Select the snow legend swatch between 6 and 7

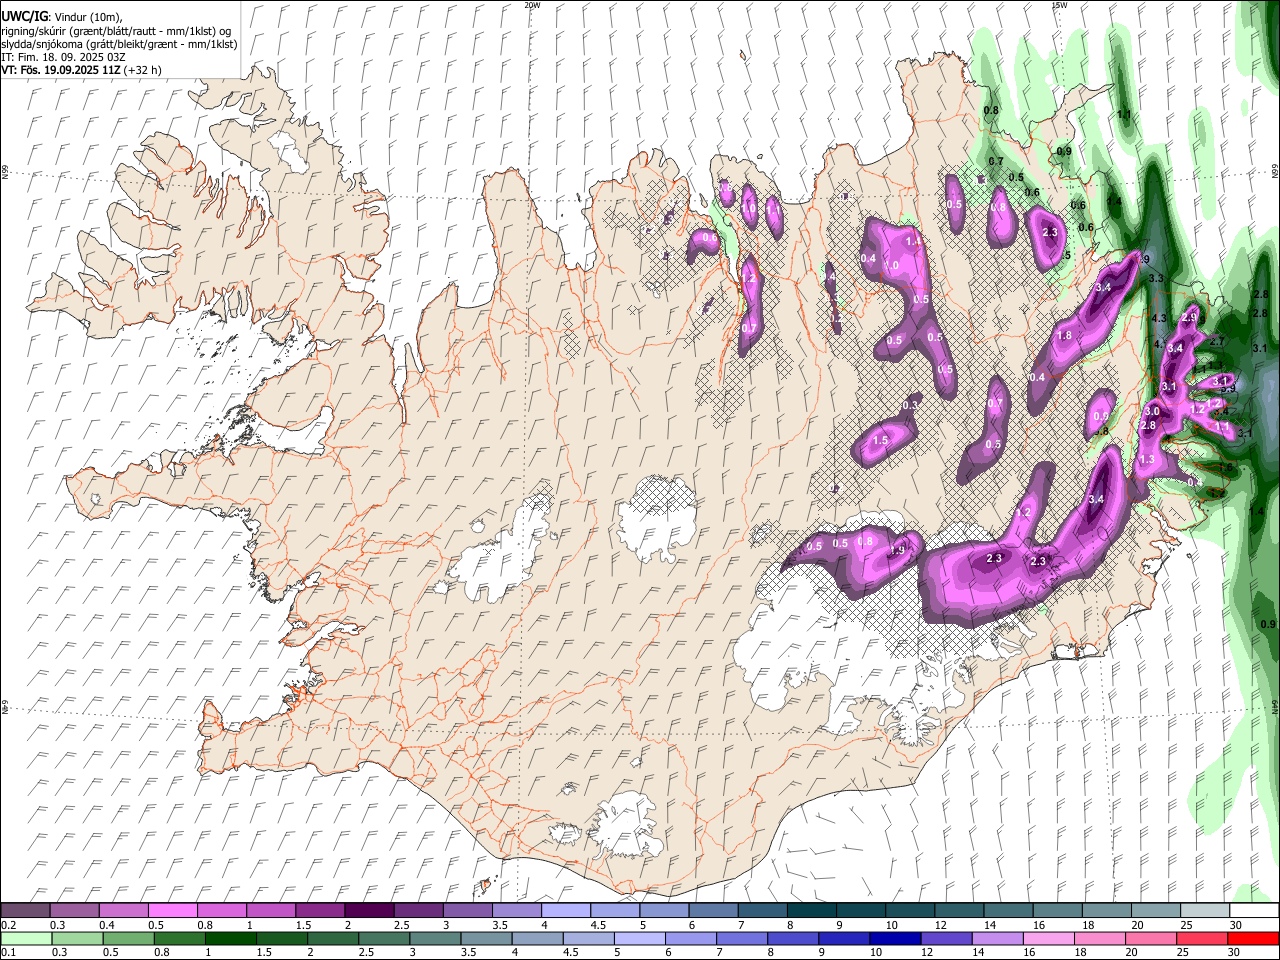coord(713,910)
